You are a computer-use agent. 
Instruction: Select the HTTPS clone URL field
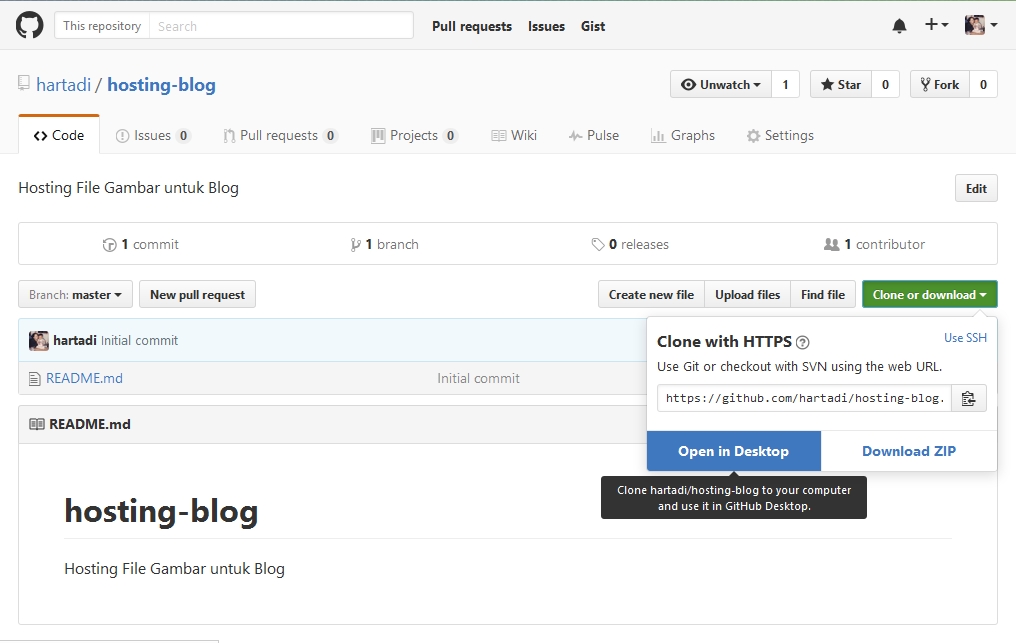tap(804, 398)
